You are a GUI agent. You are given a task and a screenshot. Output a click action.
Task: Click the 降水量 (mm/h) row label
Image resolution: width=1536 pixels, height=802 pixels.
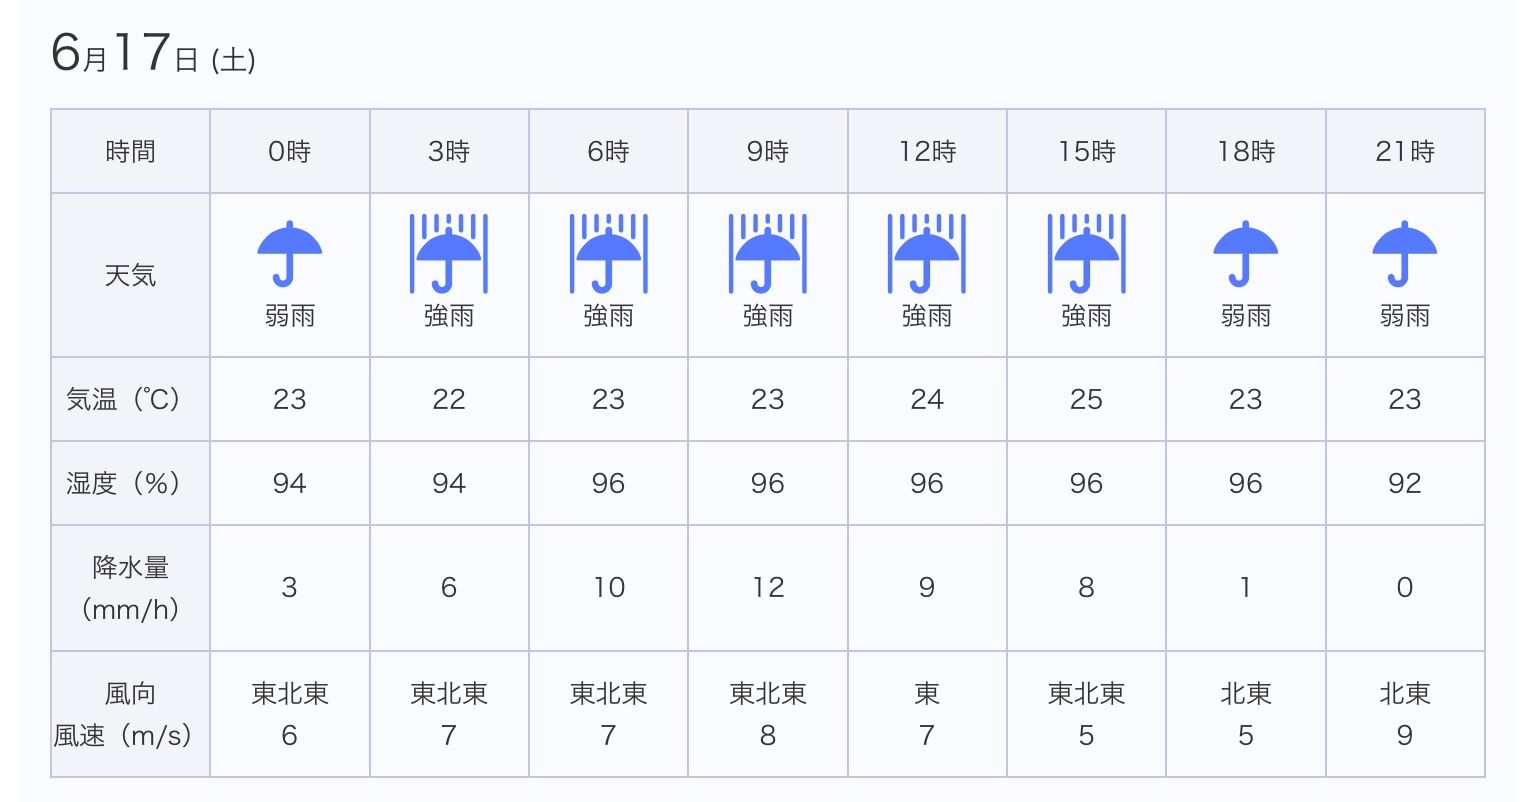coord(130,588)
